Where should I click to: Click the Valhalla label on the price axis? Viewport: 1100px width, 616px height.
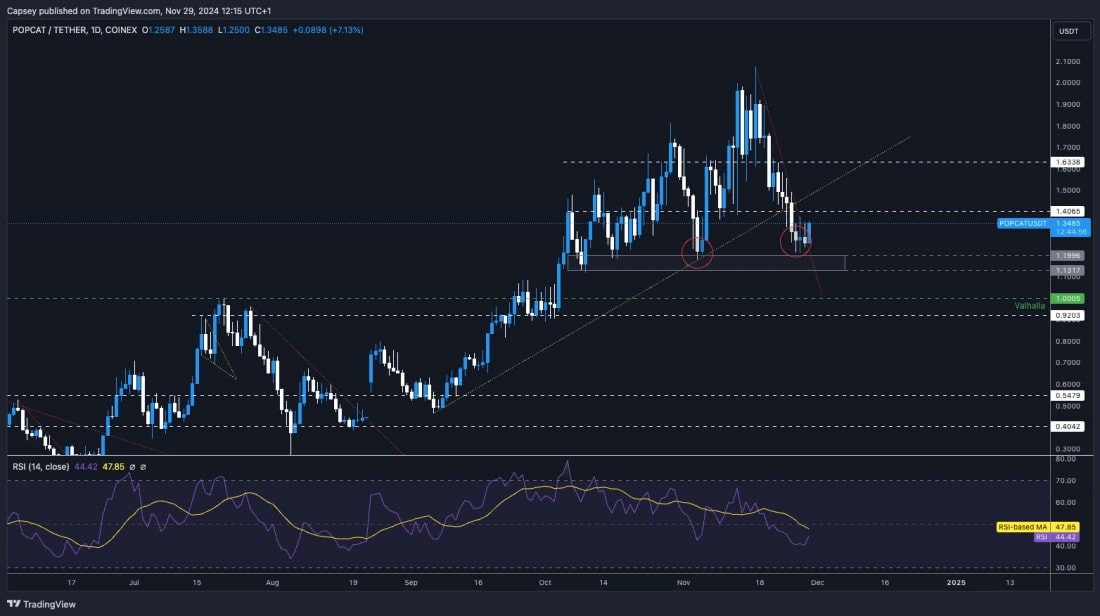(1030, 306)
